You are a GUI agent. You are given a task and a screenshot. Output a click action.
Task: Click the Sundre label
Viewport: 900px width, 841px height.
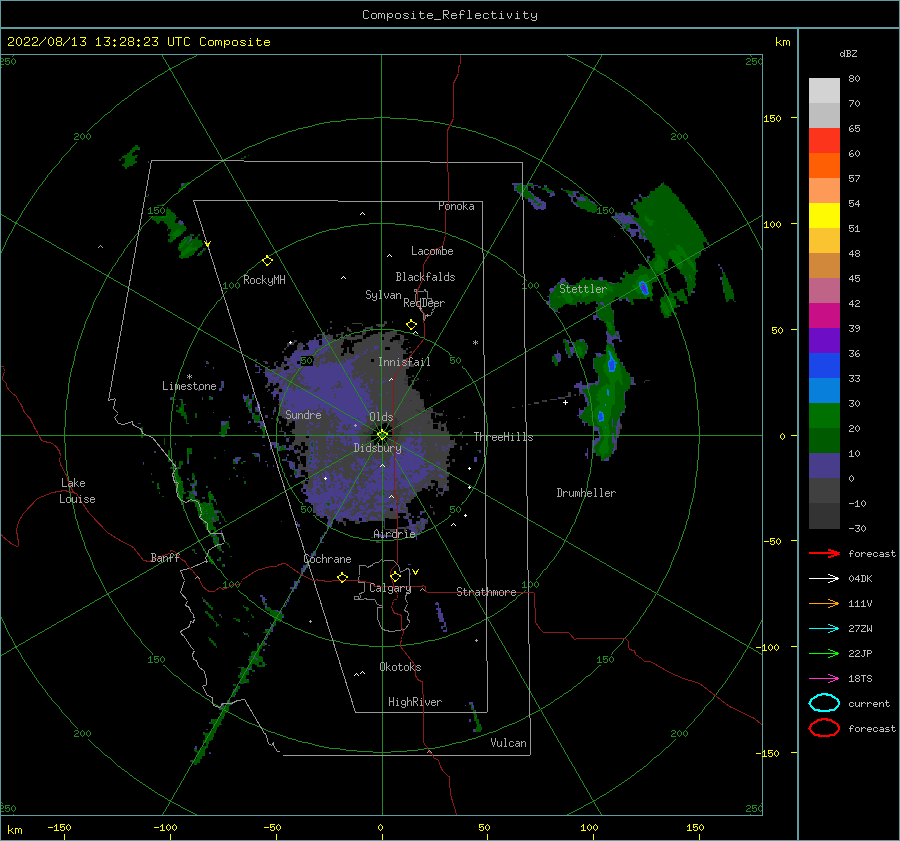pos(303,414)
